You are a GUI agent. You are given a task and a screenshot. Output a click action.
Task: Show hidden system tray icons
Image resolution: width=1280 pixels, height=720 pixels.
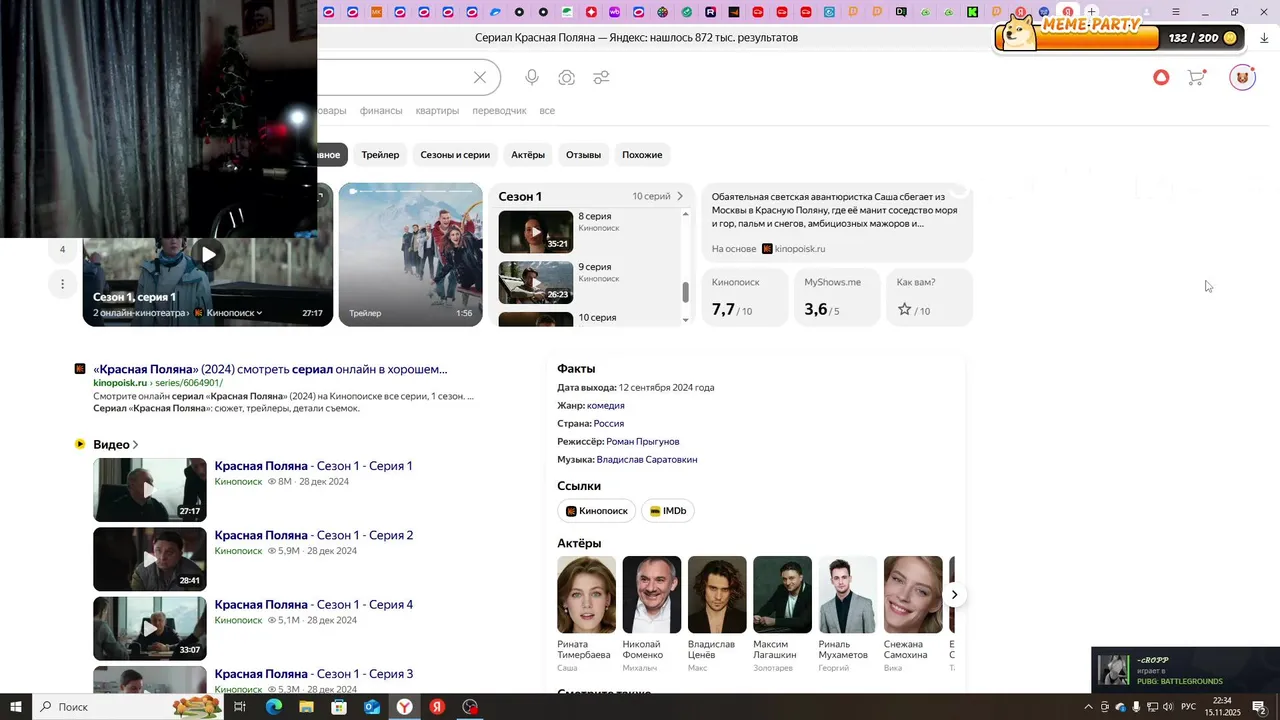point(1088,707)
